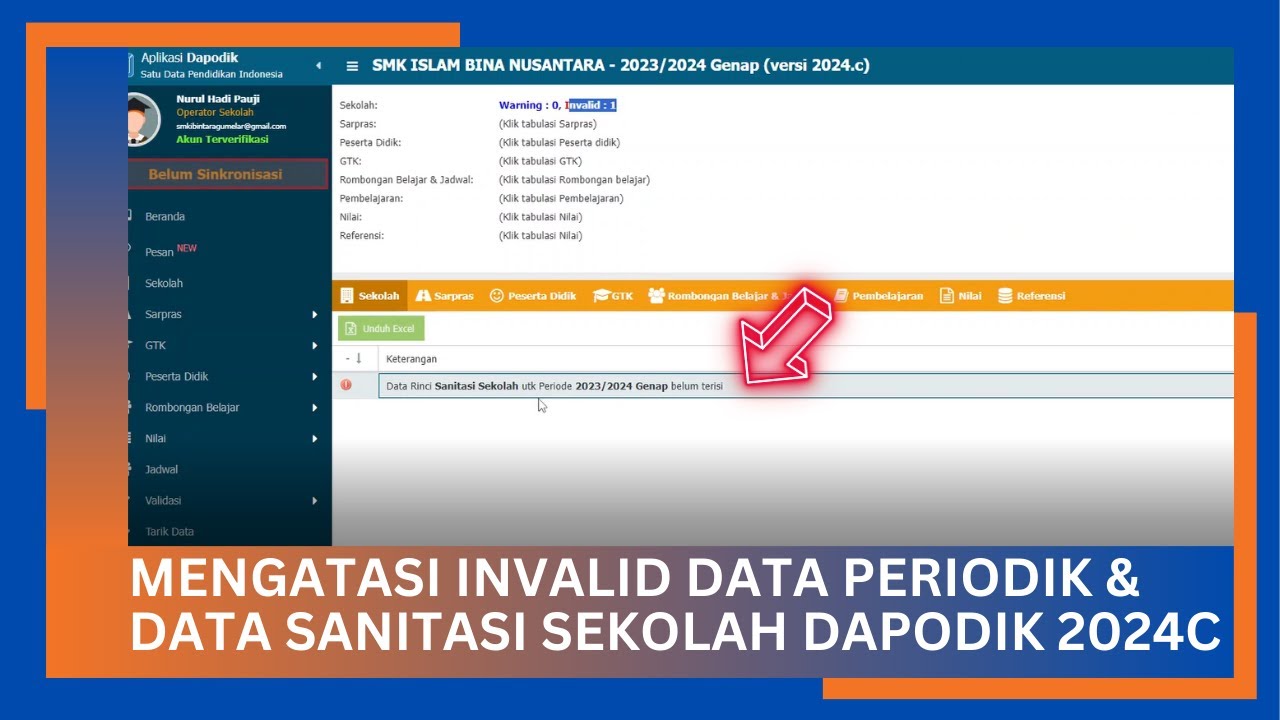This screenshot has height=720, width=1280.
Task: Go to Beranda in the sidebar
Action: [165, 216]
